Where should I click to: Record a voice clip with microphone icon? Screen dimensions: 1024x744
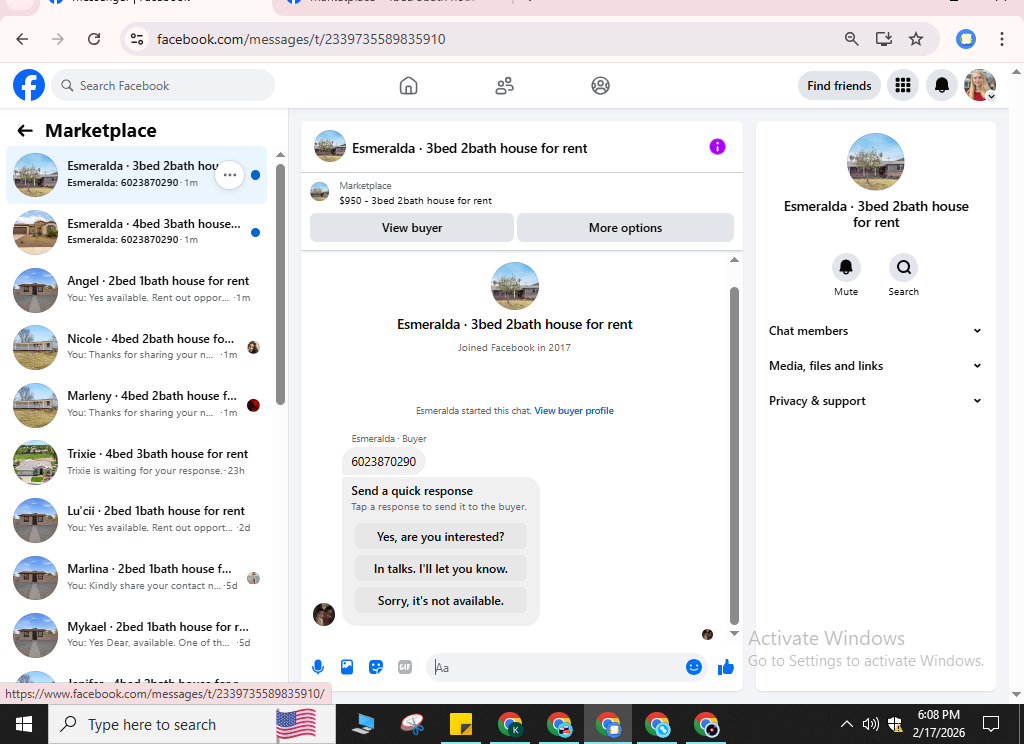click(318, 667)
